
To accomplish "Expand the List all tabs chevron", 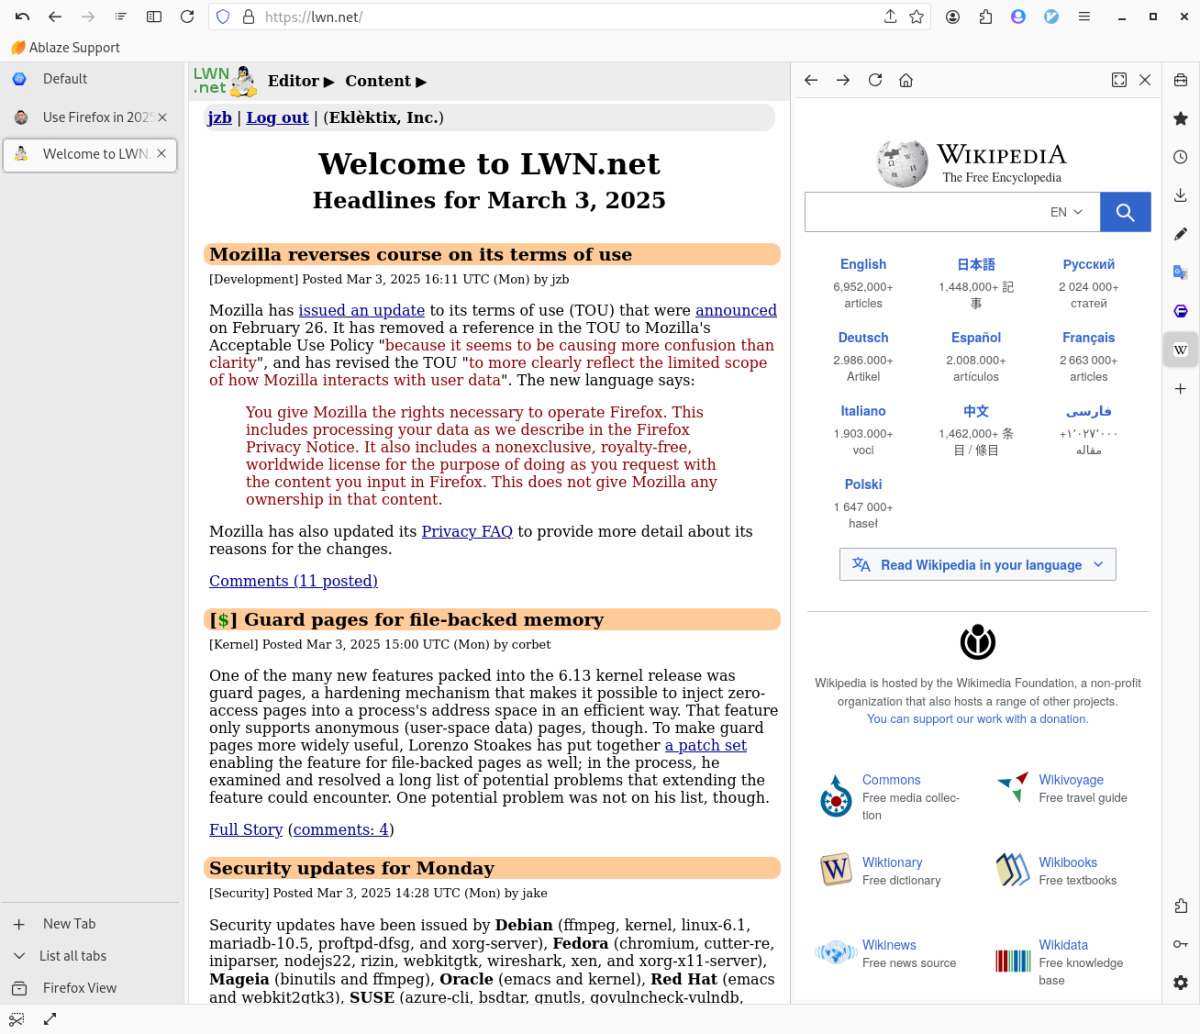I will [x=19, y=956].
